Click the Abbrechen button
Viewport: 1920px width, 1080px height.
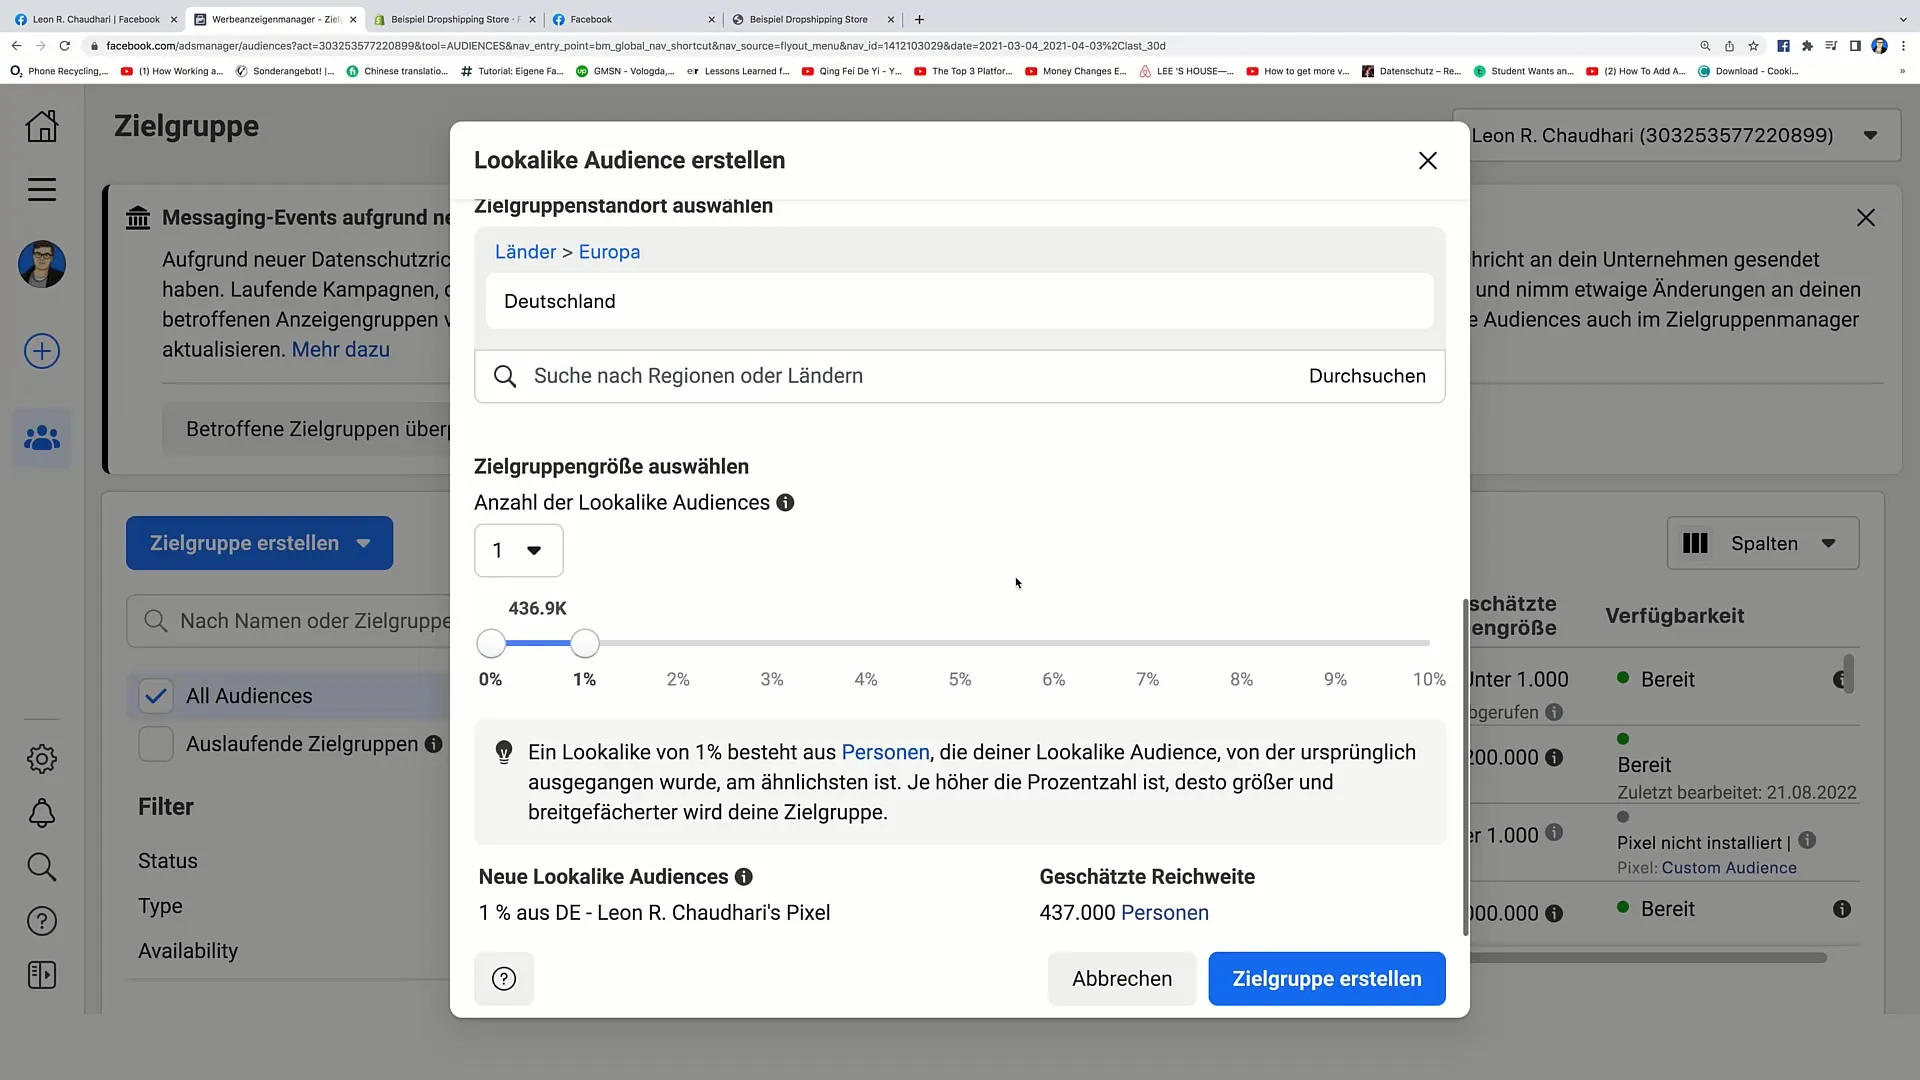(1122, 979)
